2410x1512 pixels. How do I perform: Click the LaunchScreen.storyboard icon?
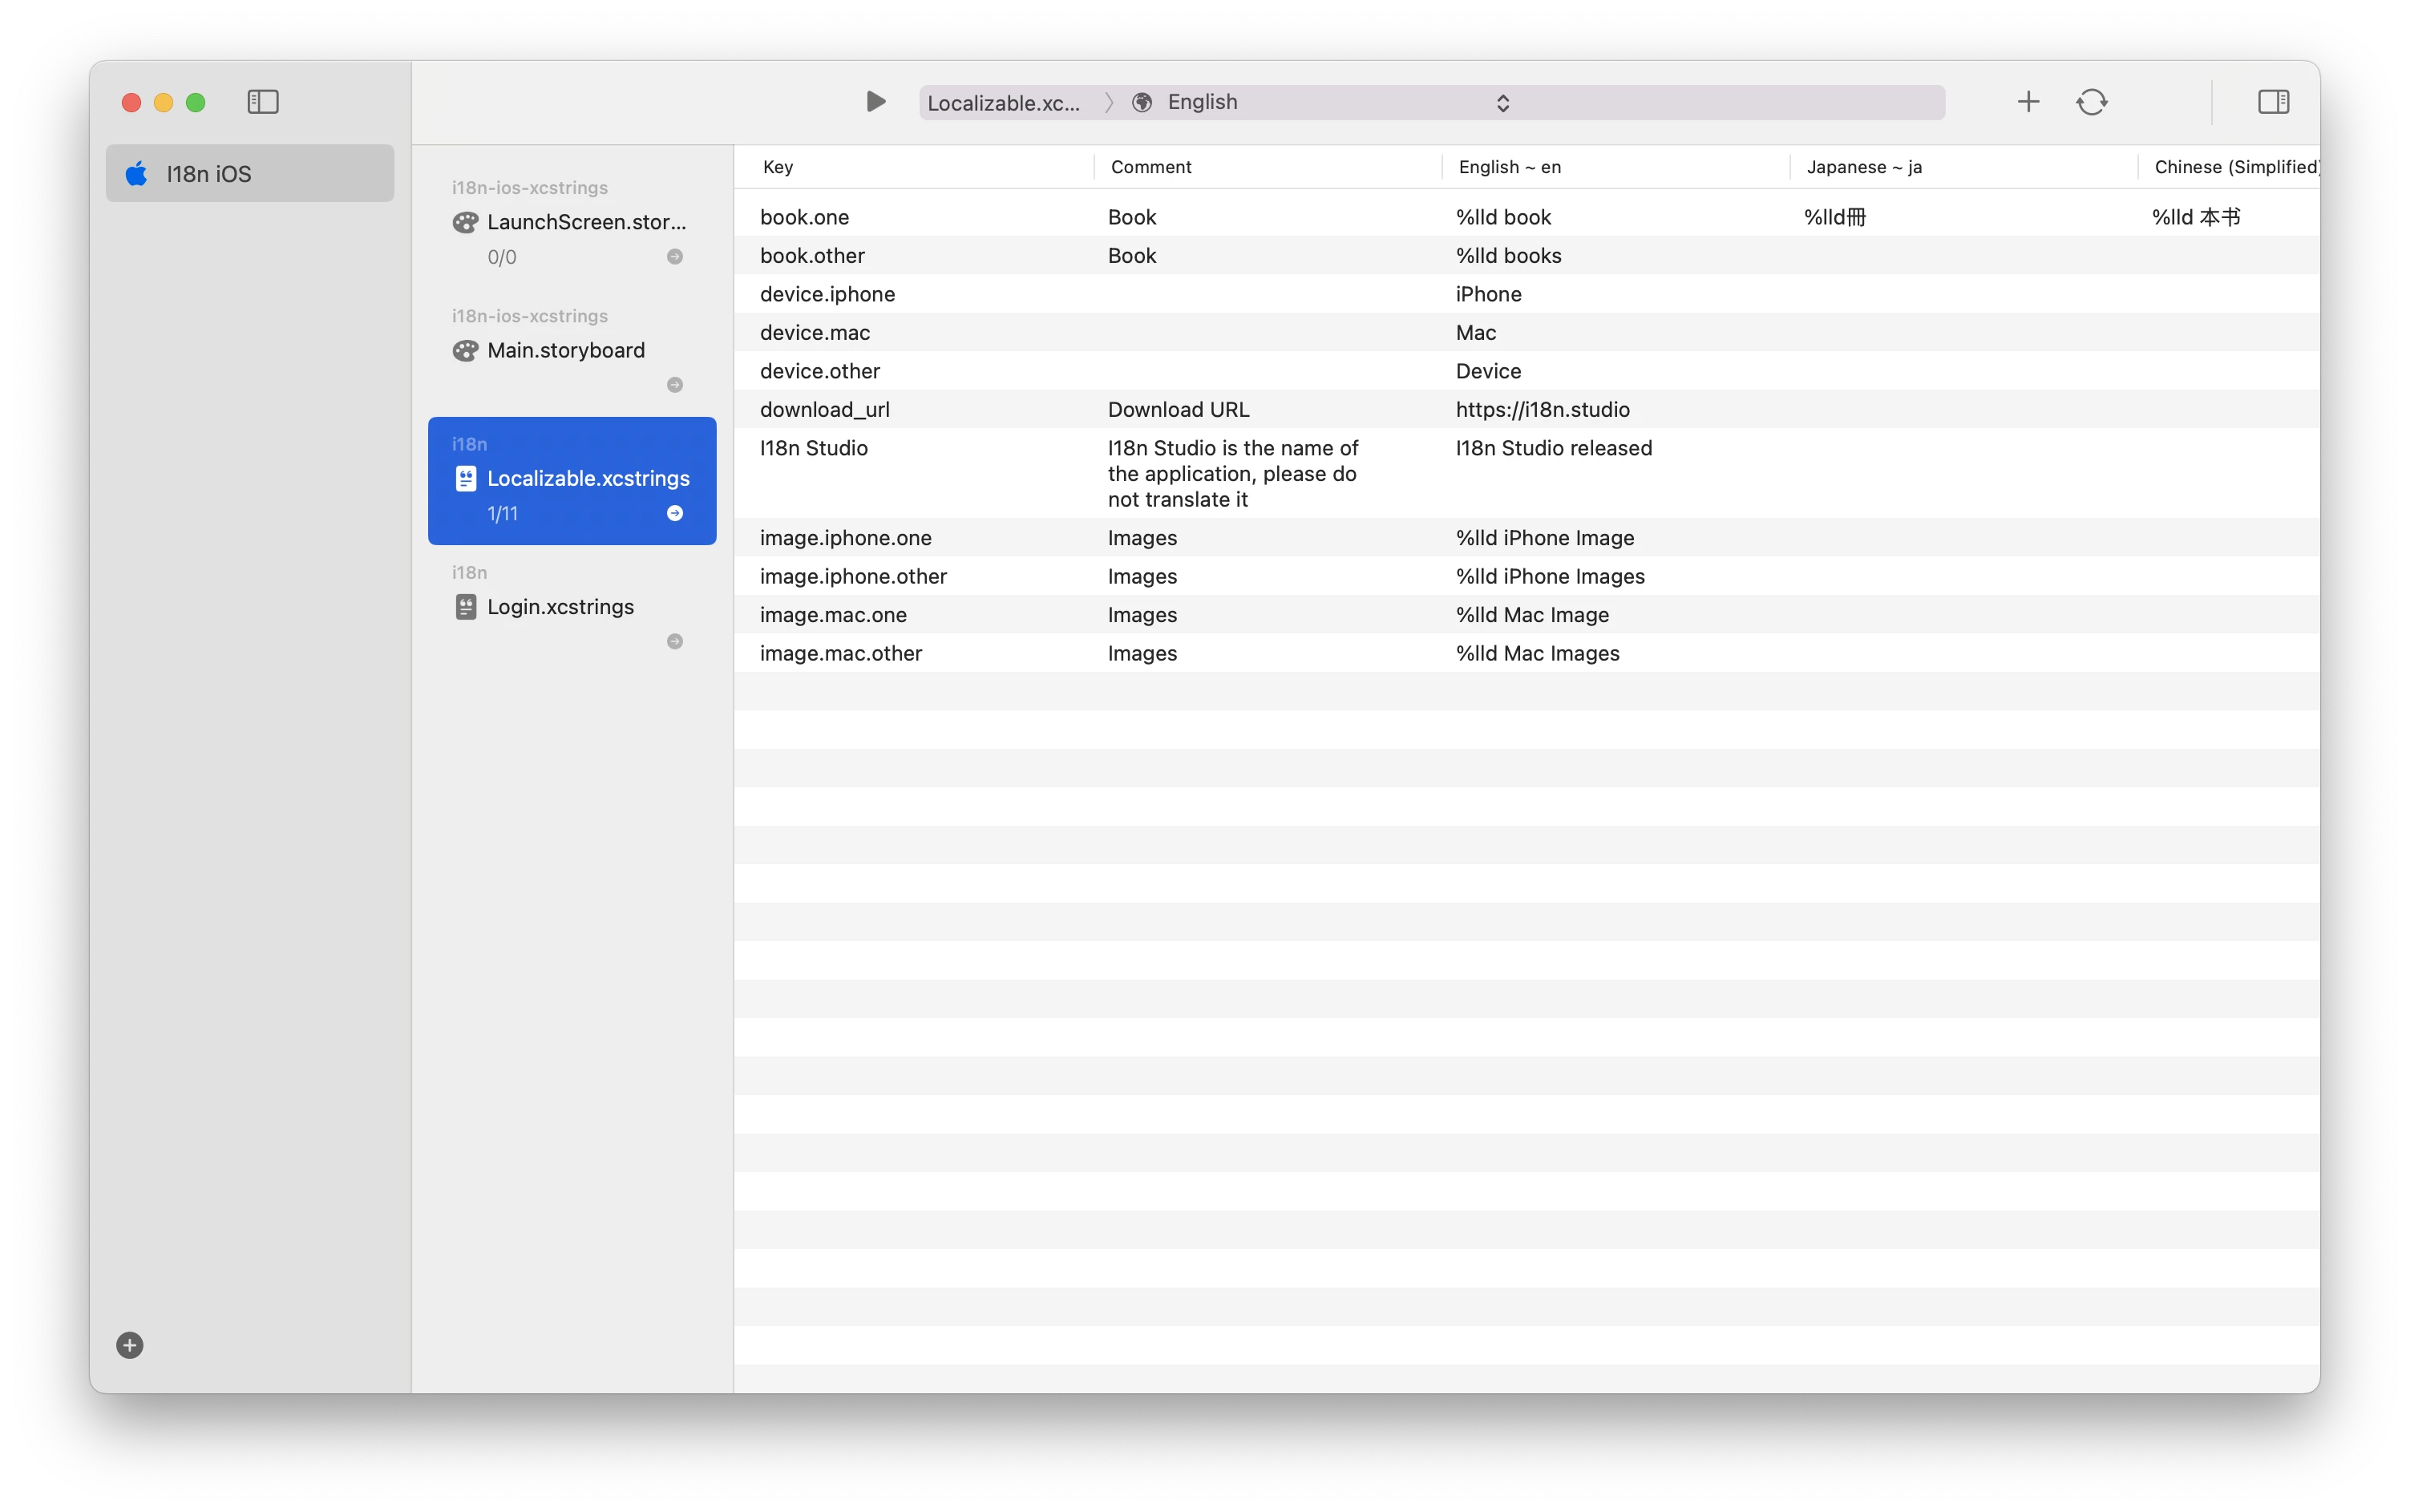(x=467, y=221)
